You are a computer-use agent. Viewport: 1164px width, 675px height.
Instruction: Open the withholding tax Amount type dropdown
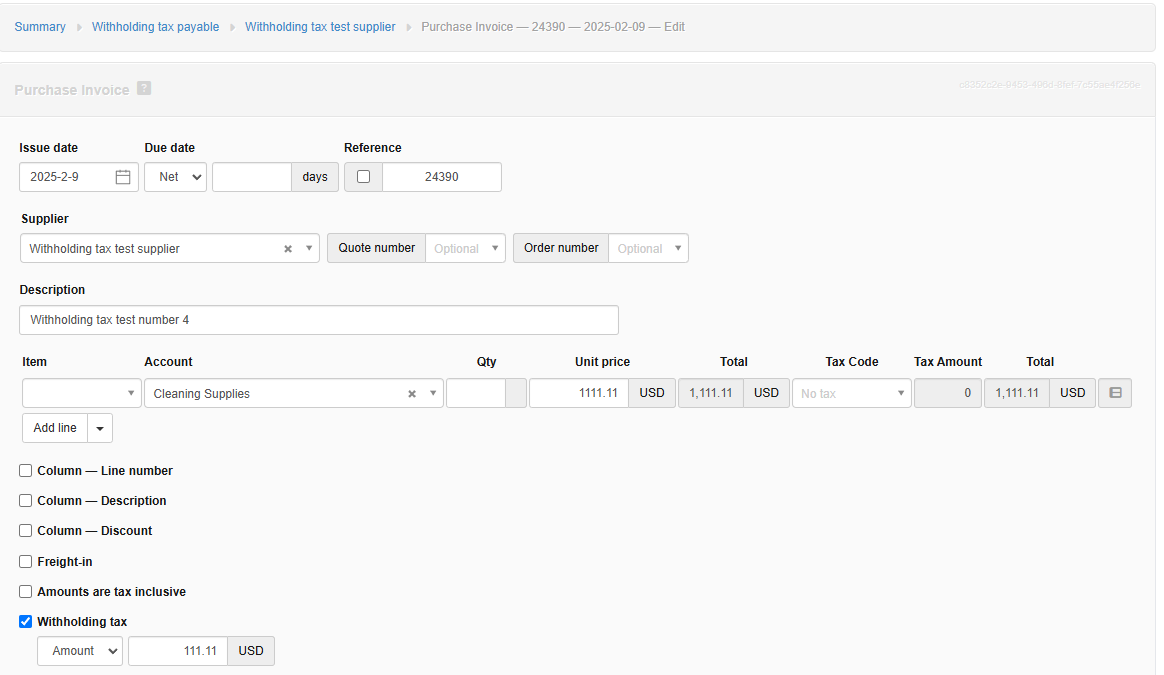click(80, 650)
